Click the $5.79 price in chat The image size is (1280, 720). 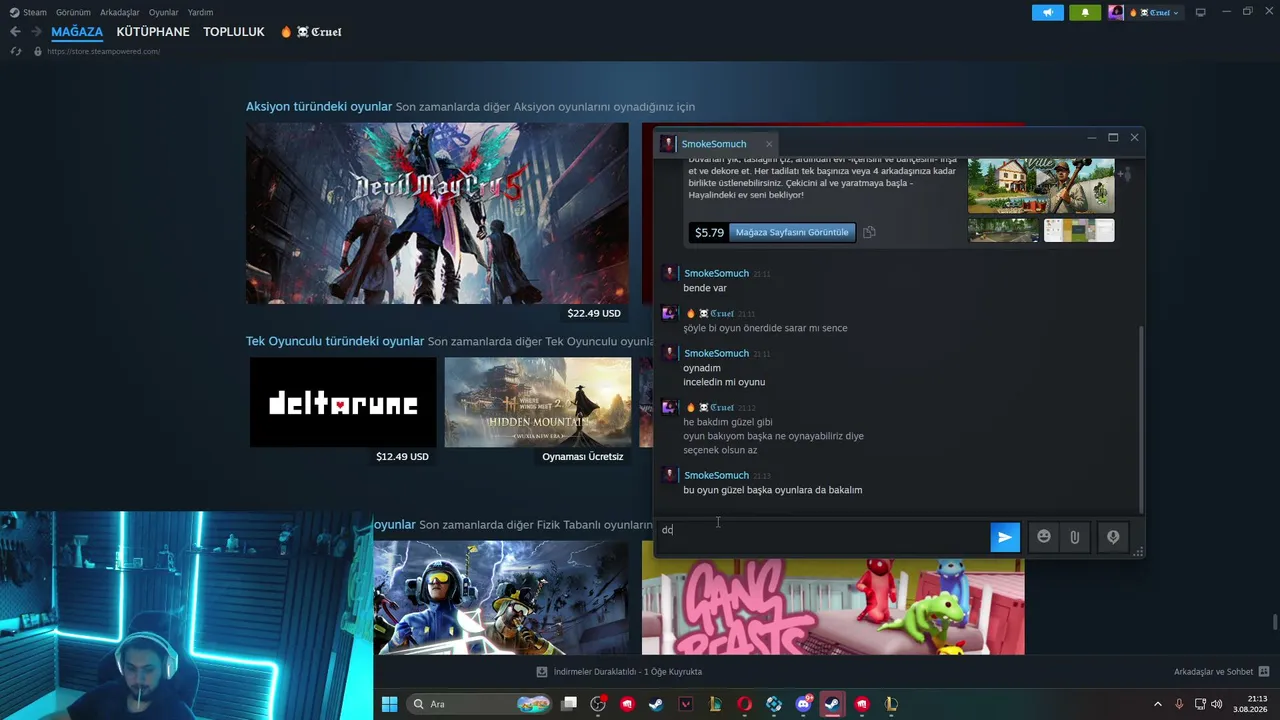709,232
